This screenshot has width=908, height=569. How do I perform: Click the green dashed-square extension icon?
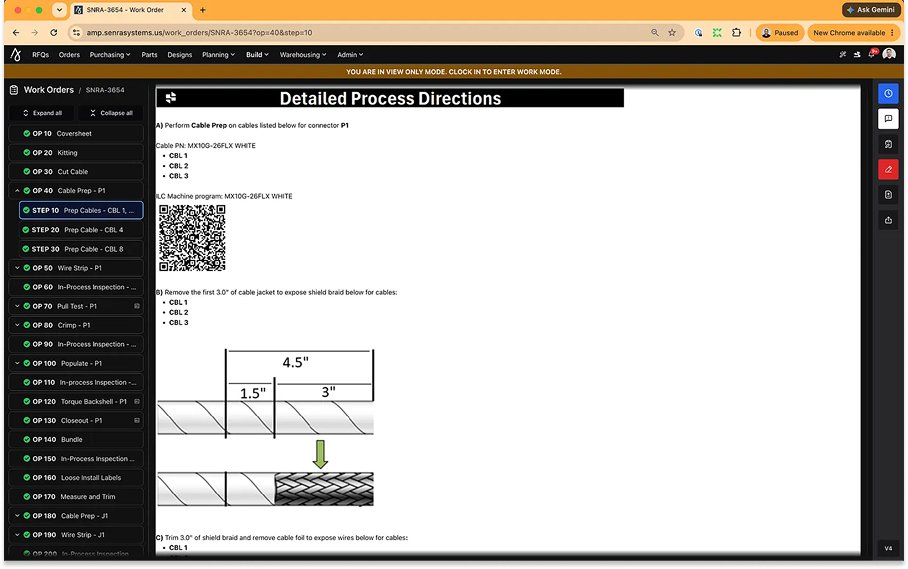(717, 33)
